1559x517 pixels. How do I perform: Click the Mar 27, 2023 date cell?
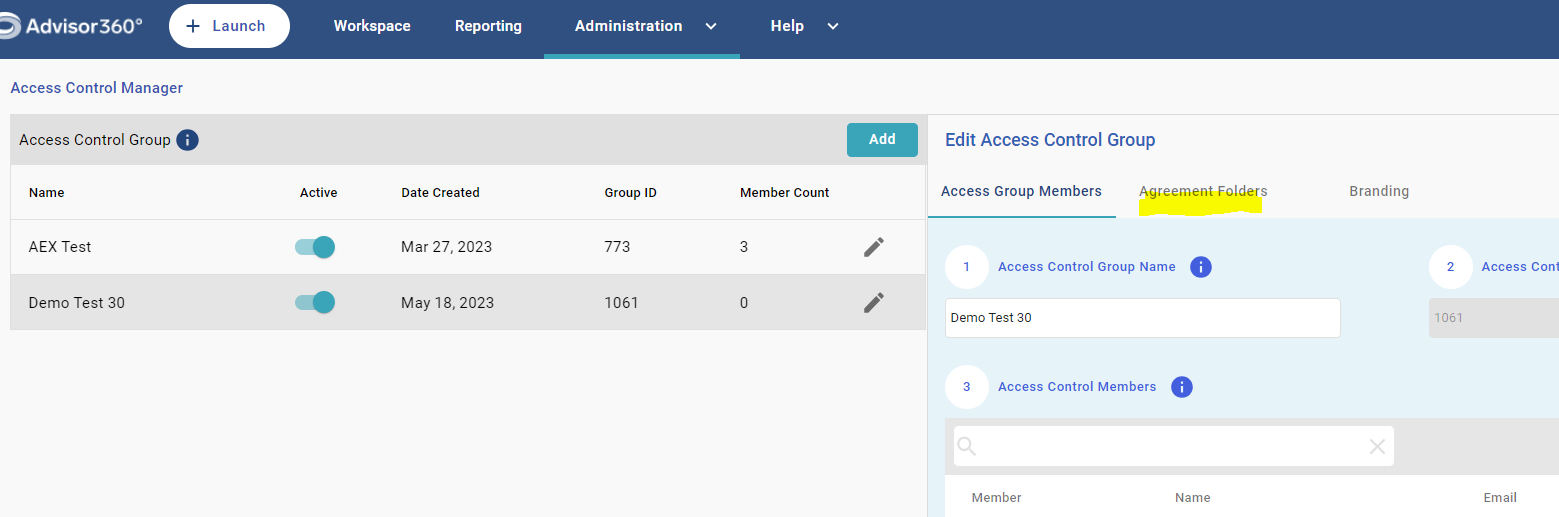pos(446,247)
